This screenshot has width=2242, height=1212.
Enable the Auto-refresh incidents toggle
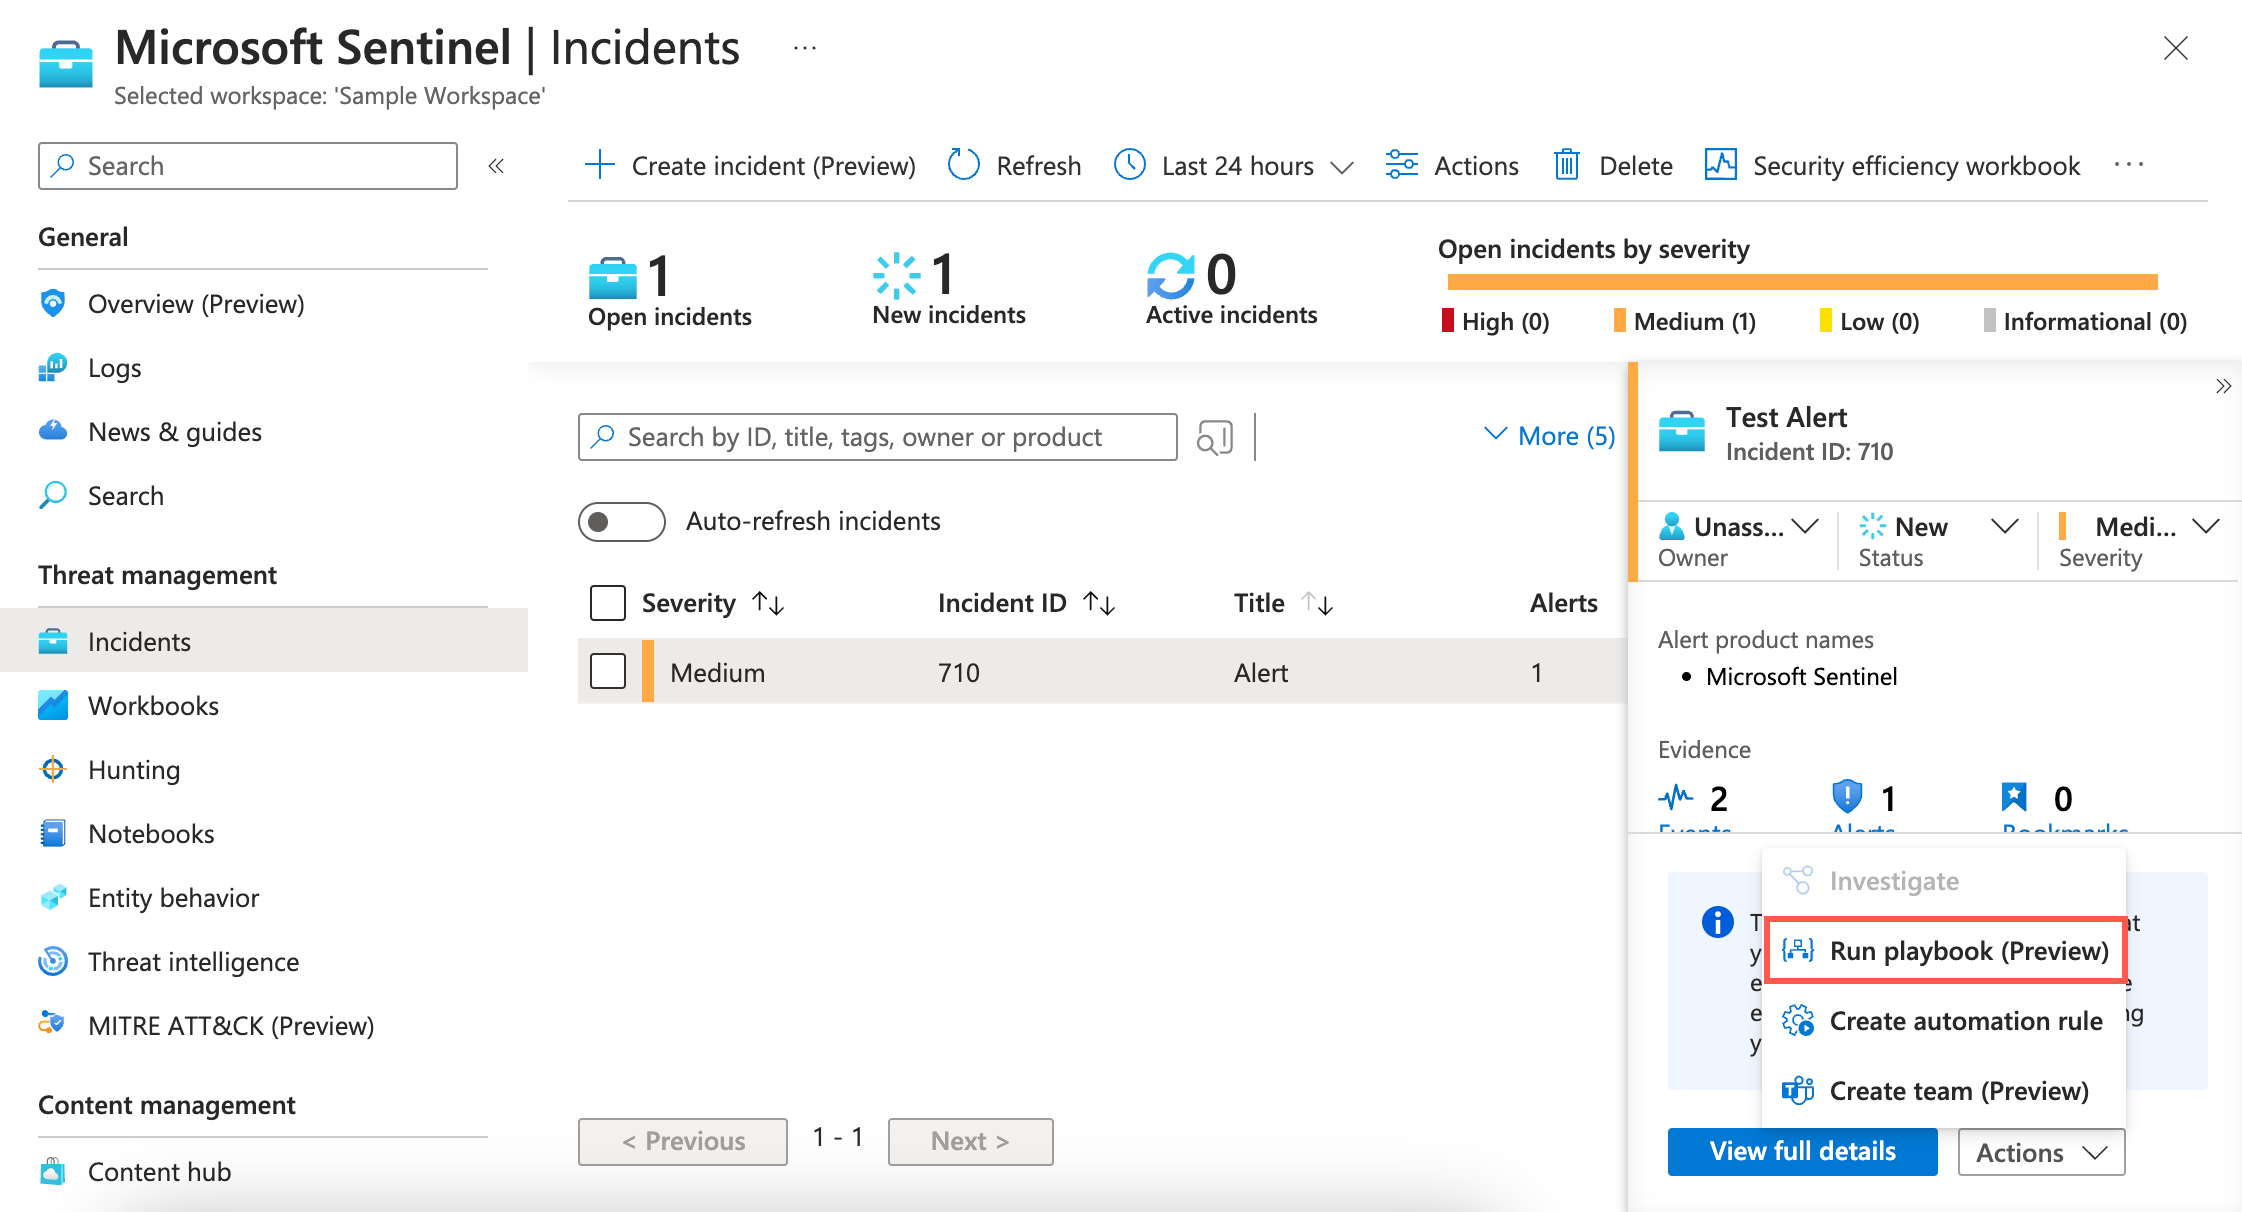(x=621, y=521)
